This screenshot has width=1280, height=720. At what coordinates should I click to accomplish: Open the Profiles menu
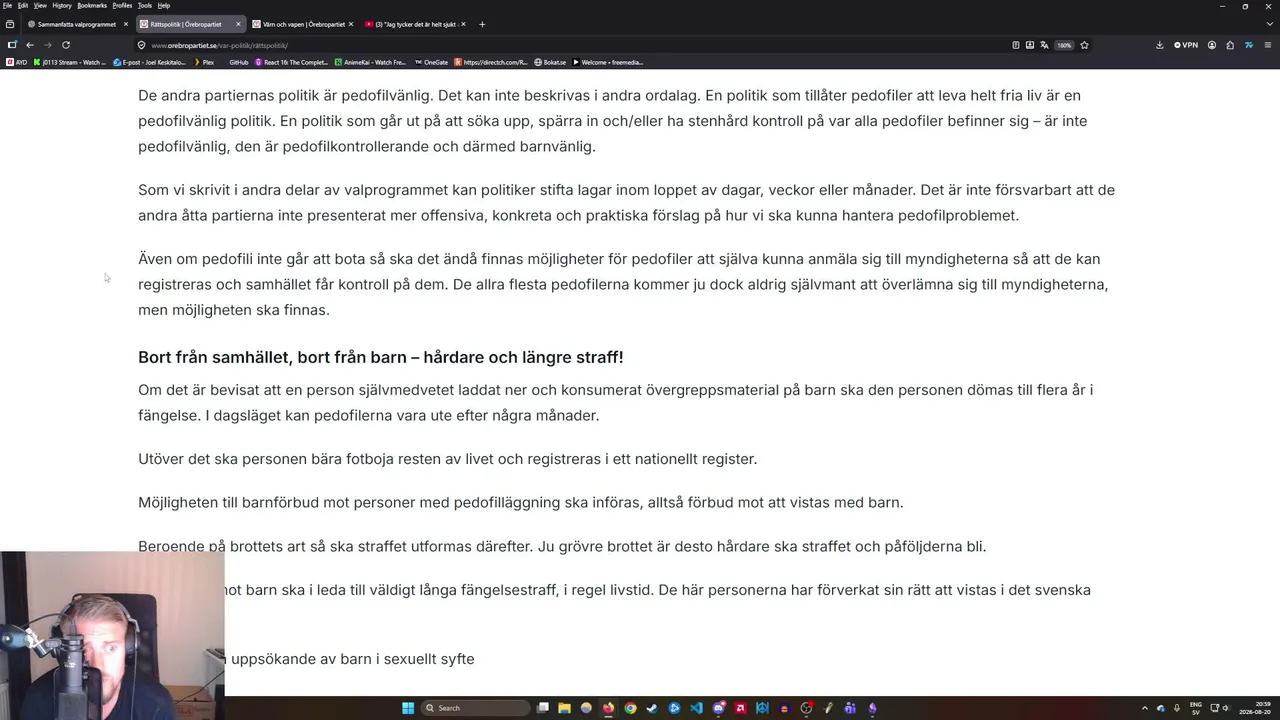pyautogui.click(x=122, y=5)
